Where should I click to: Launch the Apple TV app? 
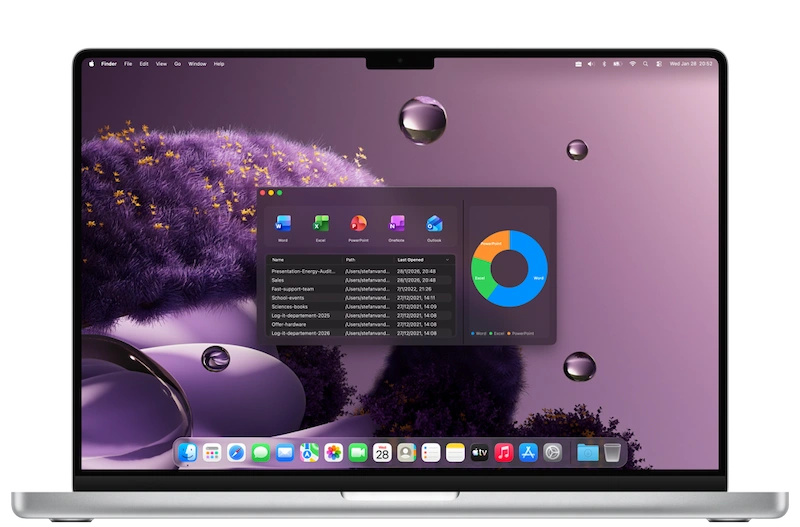point(480,453)
